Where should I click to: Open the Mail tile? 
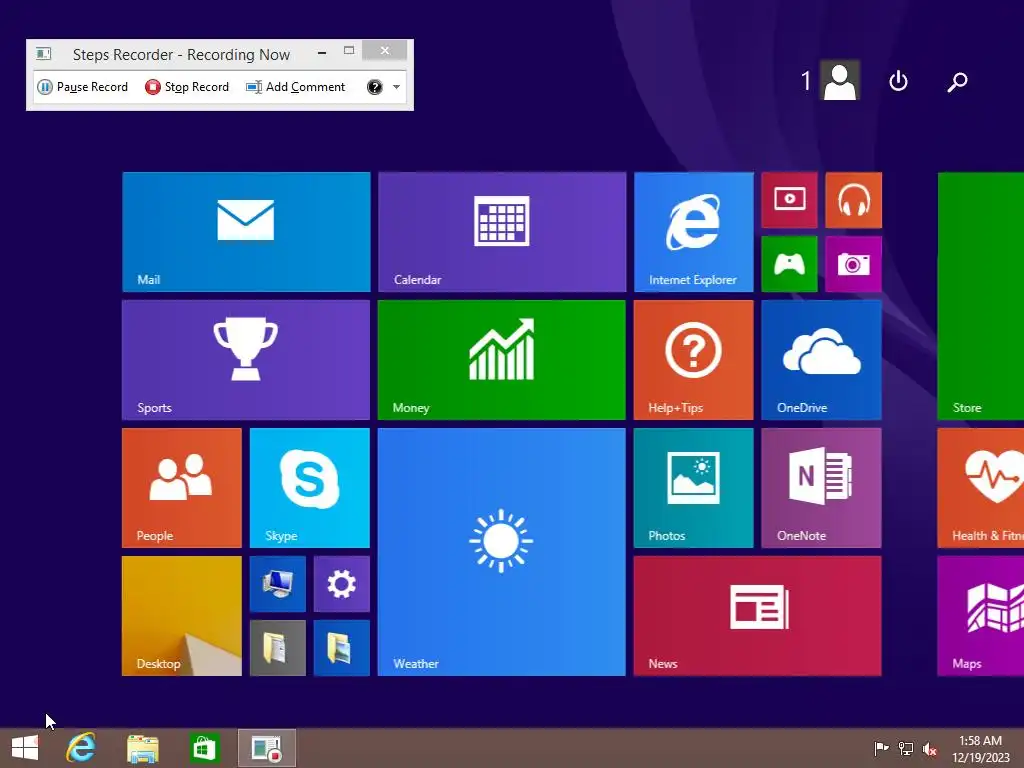(x=246, y=232)
